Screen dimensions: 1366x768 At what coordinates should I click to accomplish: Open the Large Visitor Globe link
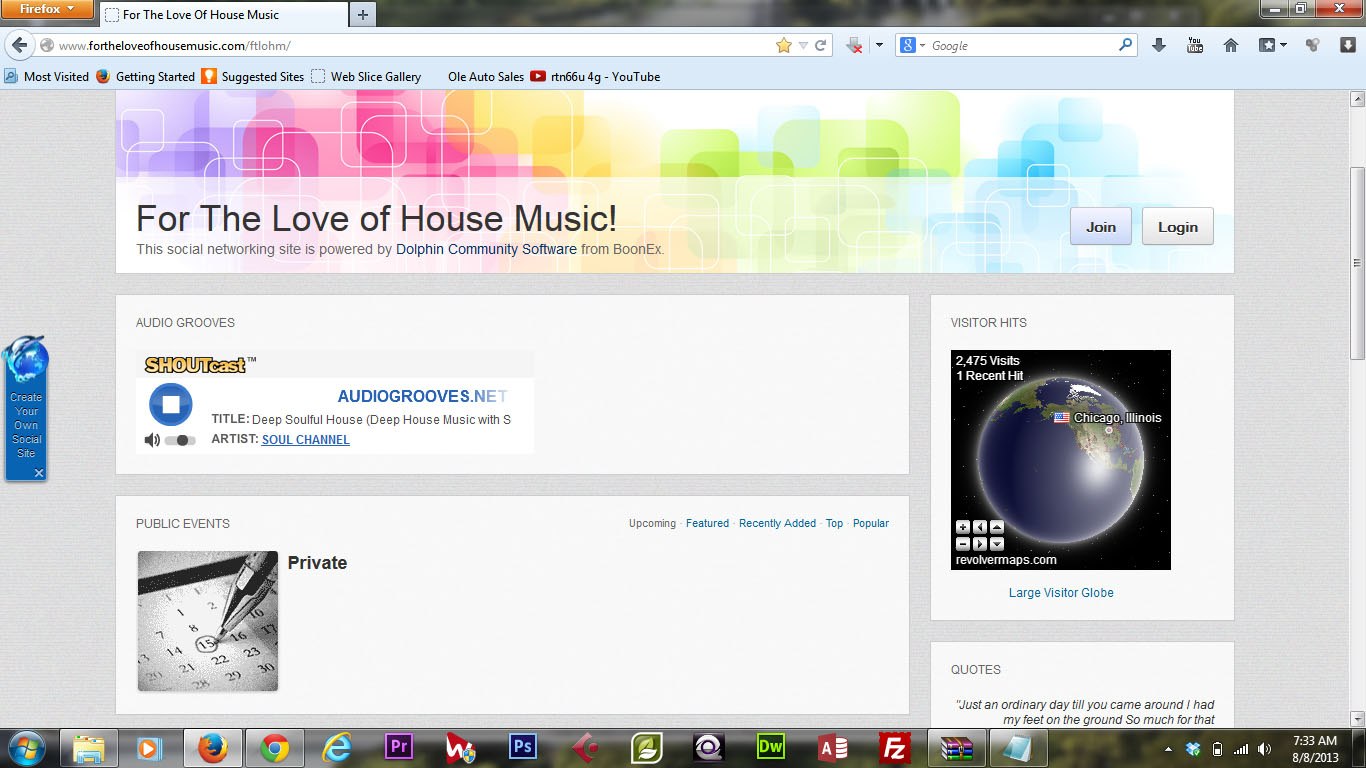[1061, 592]
